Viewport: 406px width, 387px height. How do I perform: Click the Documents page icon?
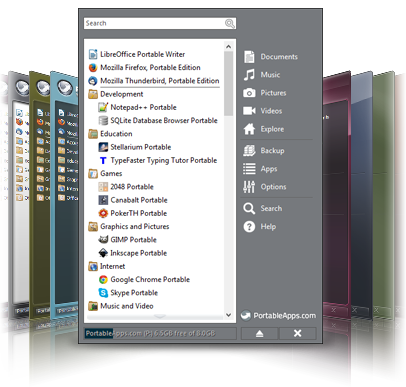[249, 57]
